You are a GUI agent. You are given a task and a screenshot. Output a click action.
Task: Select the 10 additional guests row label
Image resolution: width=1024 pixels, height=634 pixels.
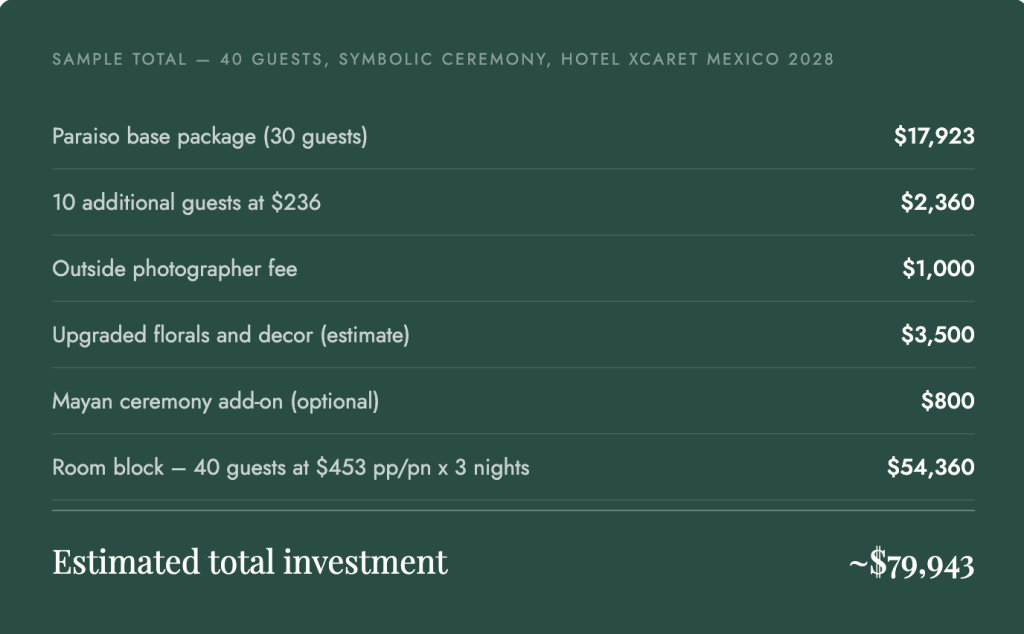coord(186,203)
